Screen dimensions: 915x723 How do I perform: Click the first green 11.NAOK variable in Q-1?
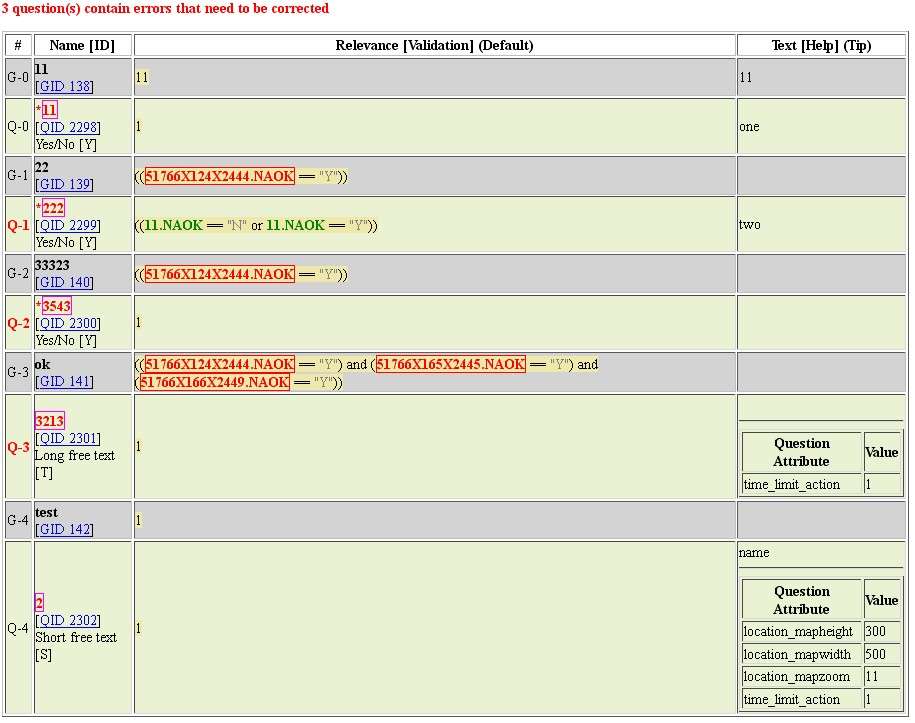[173, 226]
